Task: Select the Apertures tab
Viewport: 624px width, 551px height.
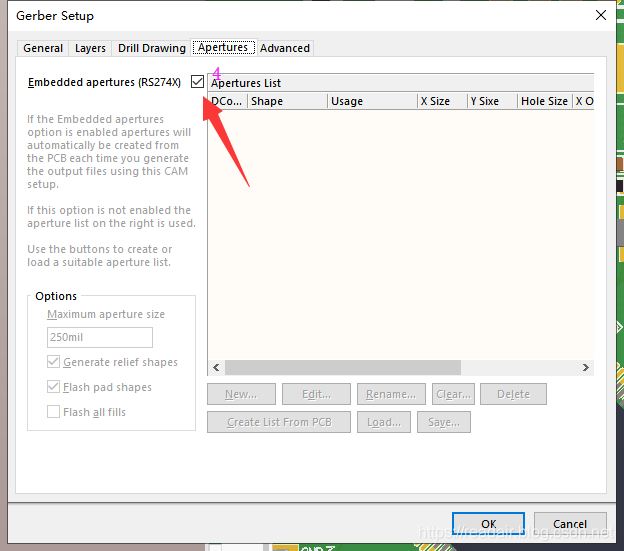Action: coord(223,47)
